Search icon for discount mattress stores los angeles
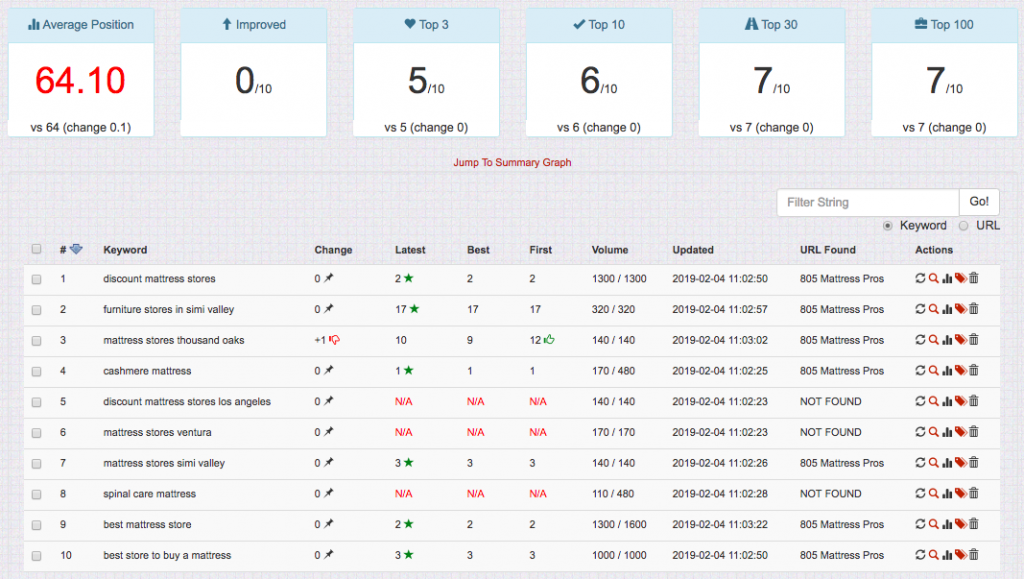 (x=934, y=401)
